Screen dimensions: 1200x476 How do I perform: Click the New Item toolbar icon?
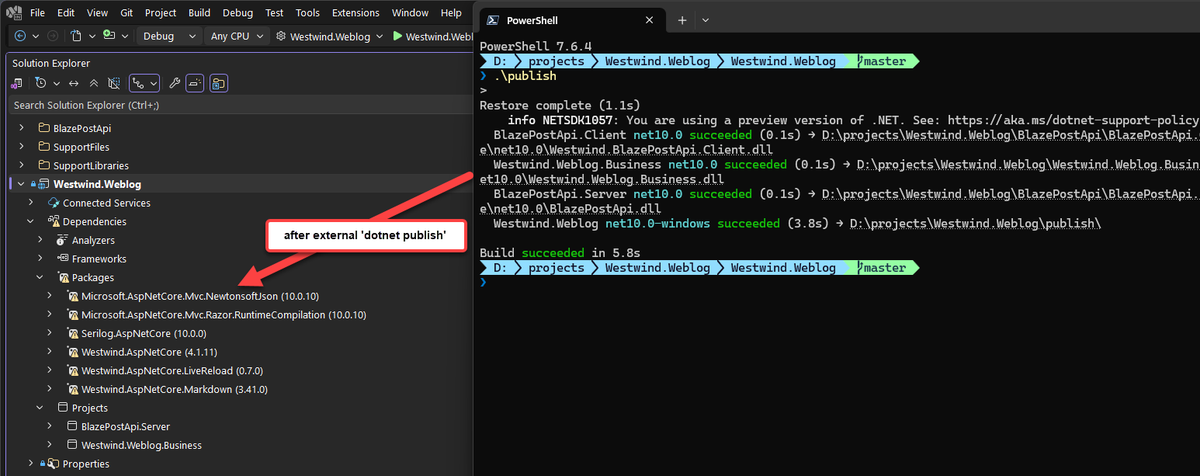click(76, 36)
